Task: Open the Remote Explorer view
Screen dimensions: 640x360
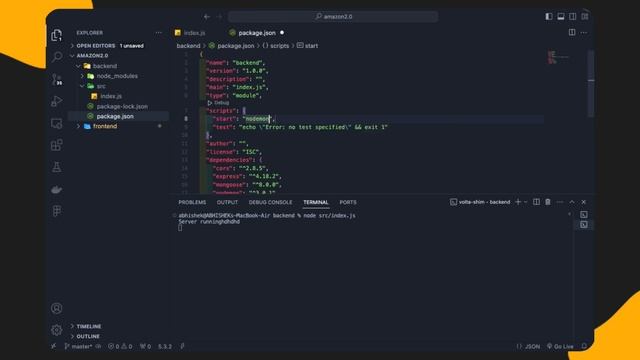Action: pyautogui.click(x=57, y=123)
